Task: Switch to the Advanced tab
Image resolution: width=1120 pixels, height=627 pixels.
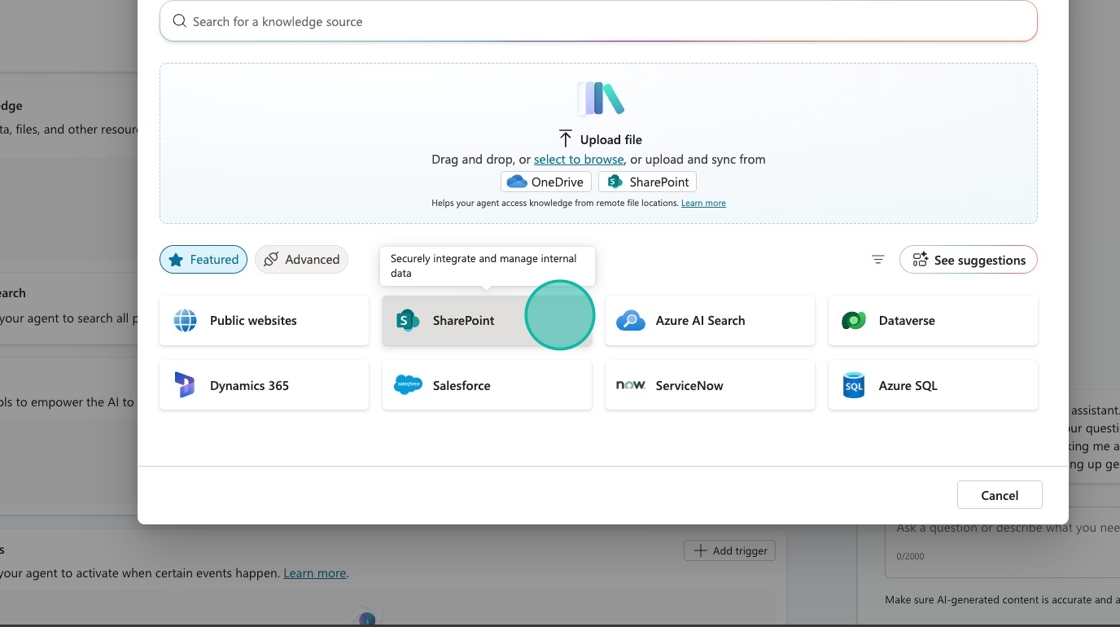Action: [301, 260]
